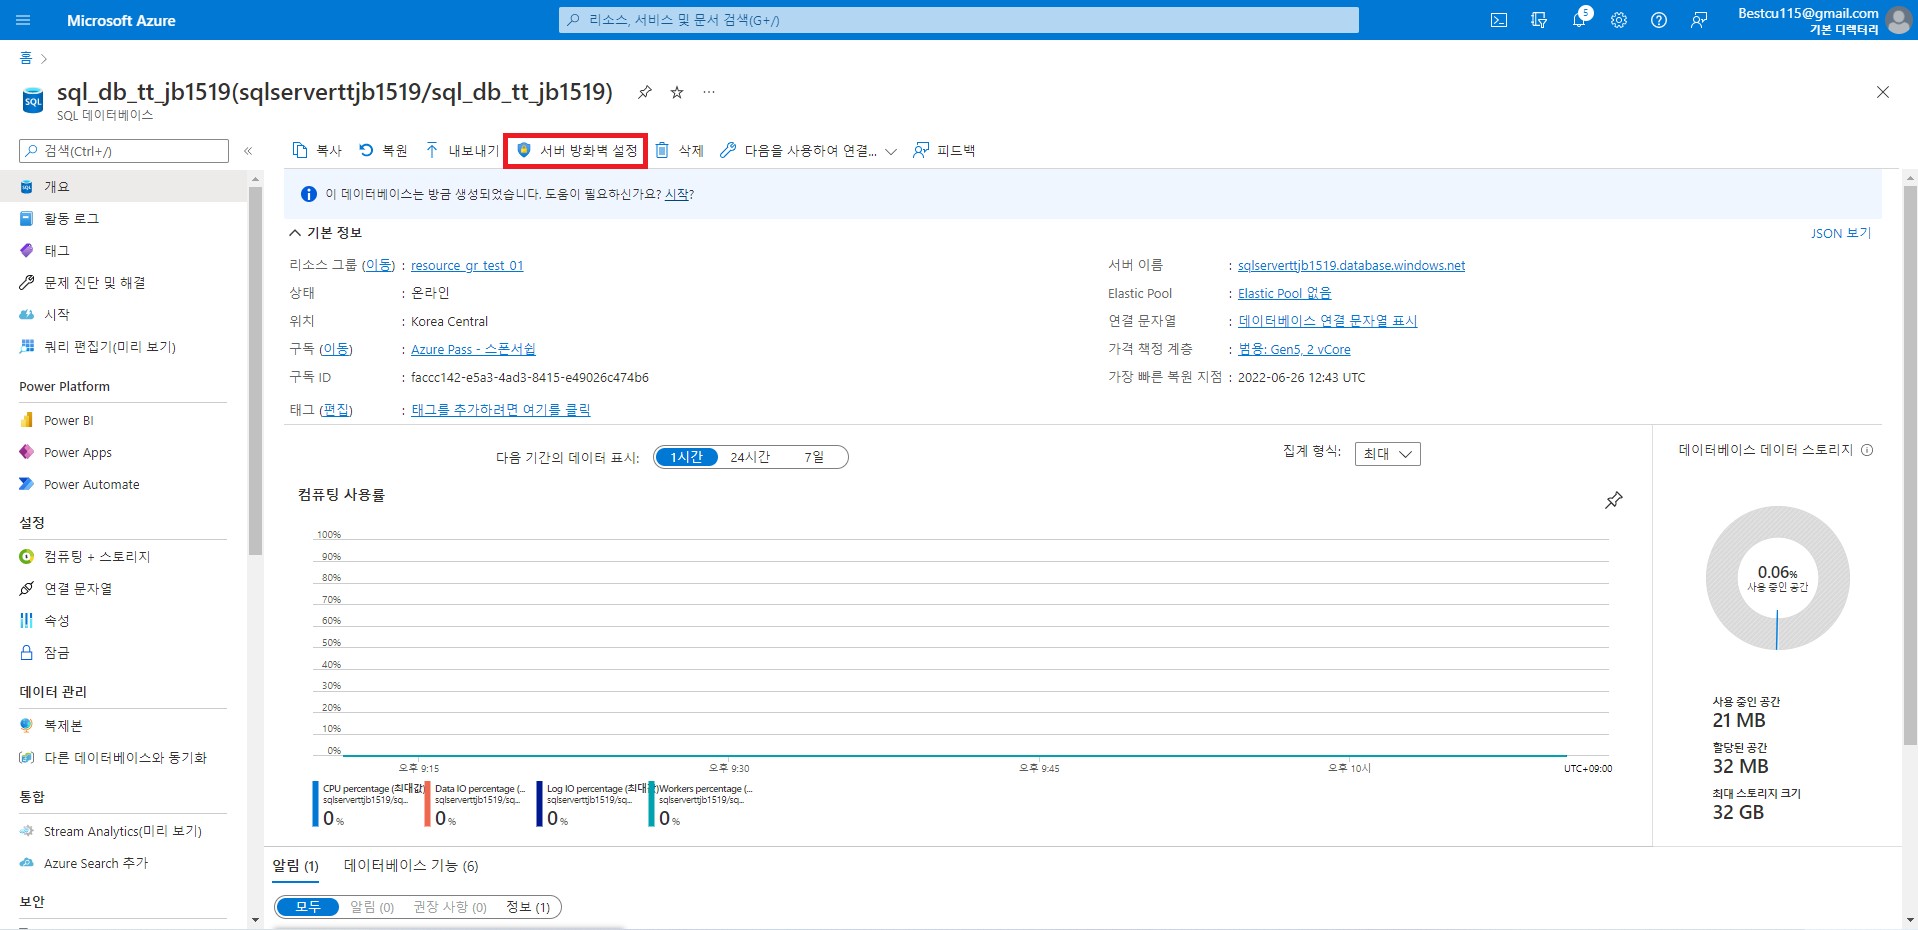Image resolution: width=1918 pixels, height=930 pixels.
Task: Mark the database as favorite star
Action: pyautogui.click(x=677, y=92)
